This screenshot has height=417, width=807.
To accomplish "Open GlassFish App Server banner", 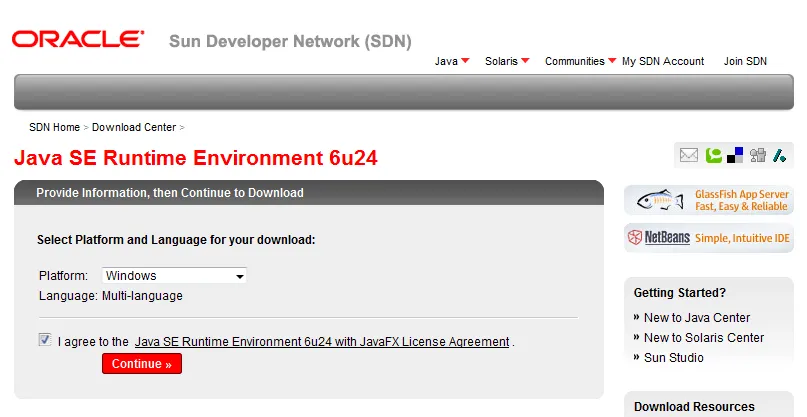I will tap(709, 200).
